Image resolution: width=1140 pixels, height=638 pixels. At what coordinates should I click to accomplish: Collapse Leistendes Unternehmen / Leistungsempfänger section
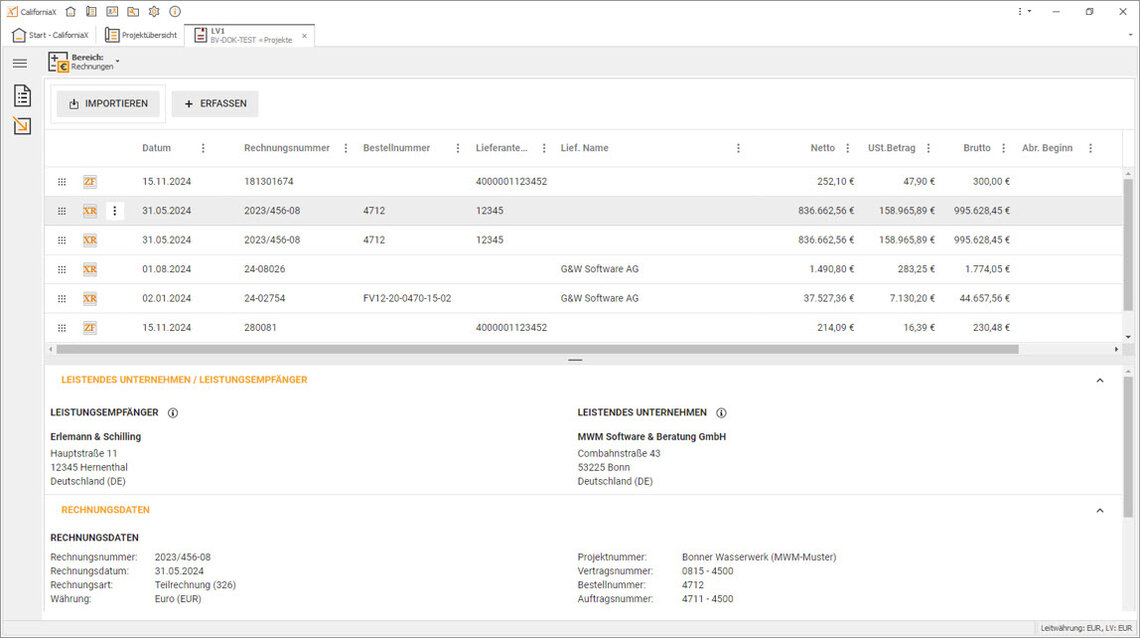click(x=1100, y=380)
